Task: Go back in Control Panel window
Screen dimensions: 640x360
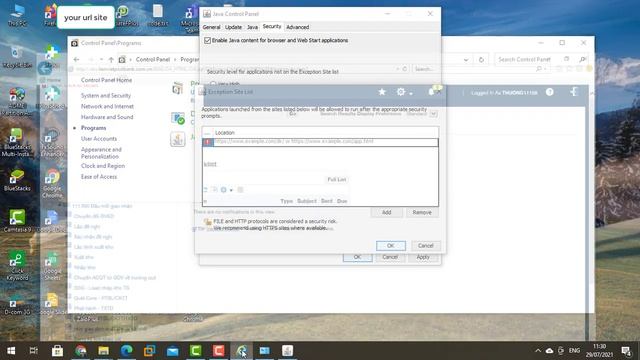Action: point(76,60)
